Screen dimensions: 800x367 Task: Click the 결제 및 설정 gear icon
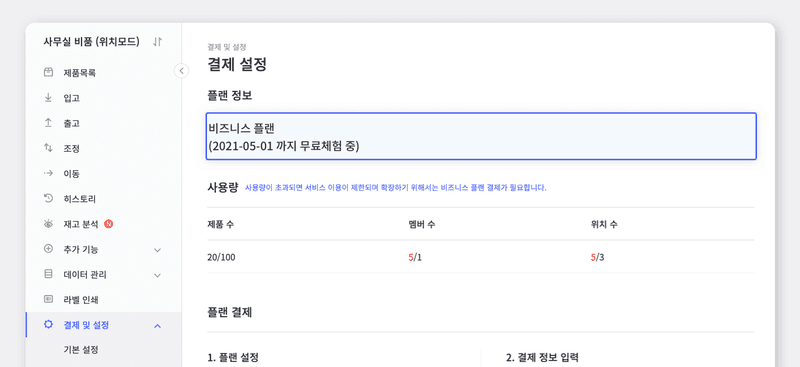coord(48,325)
